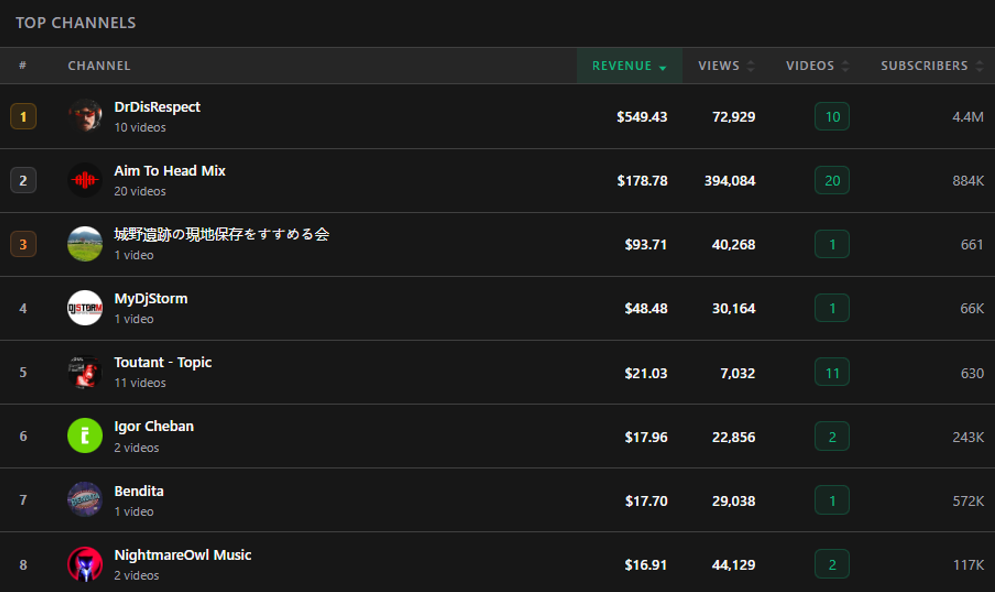Select the Toutant - Topic avatar
Screen dimensions: 995x592
tap(84, 372)
